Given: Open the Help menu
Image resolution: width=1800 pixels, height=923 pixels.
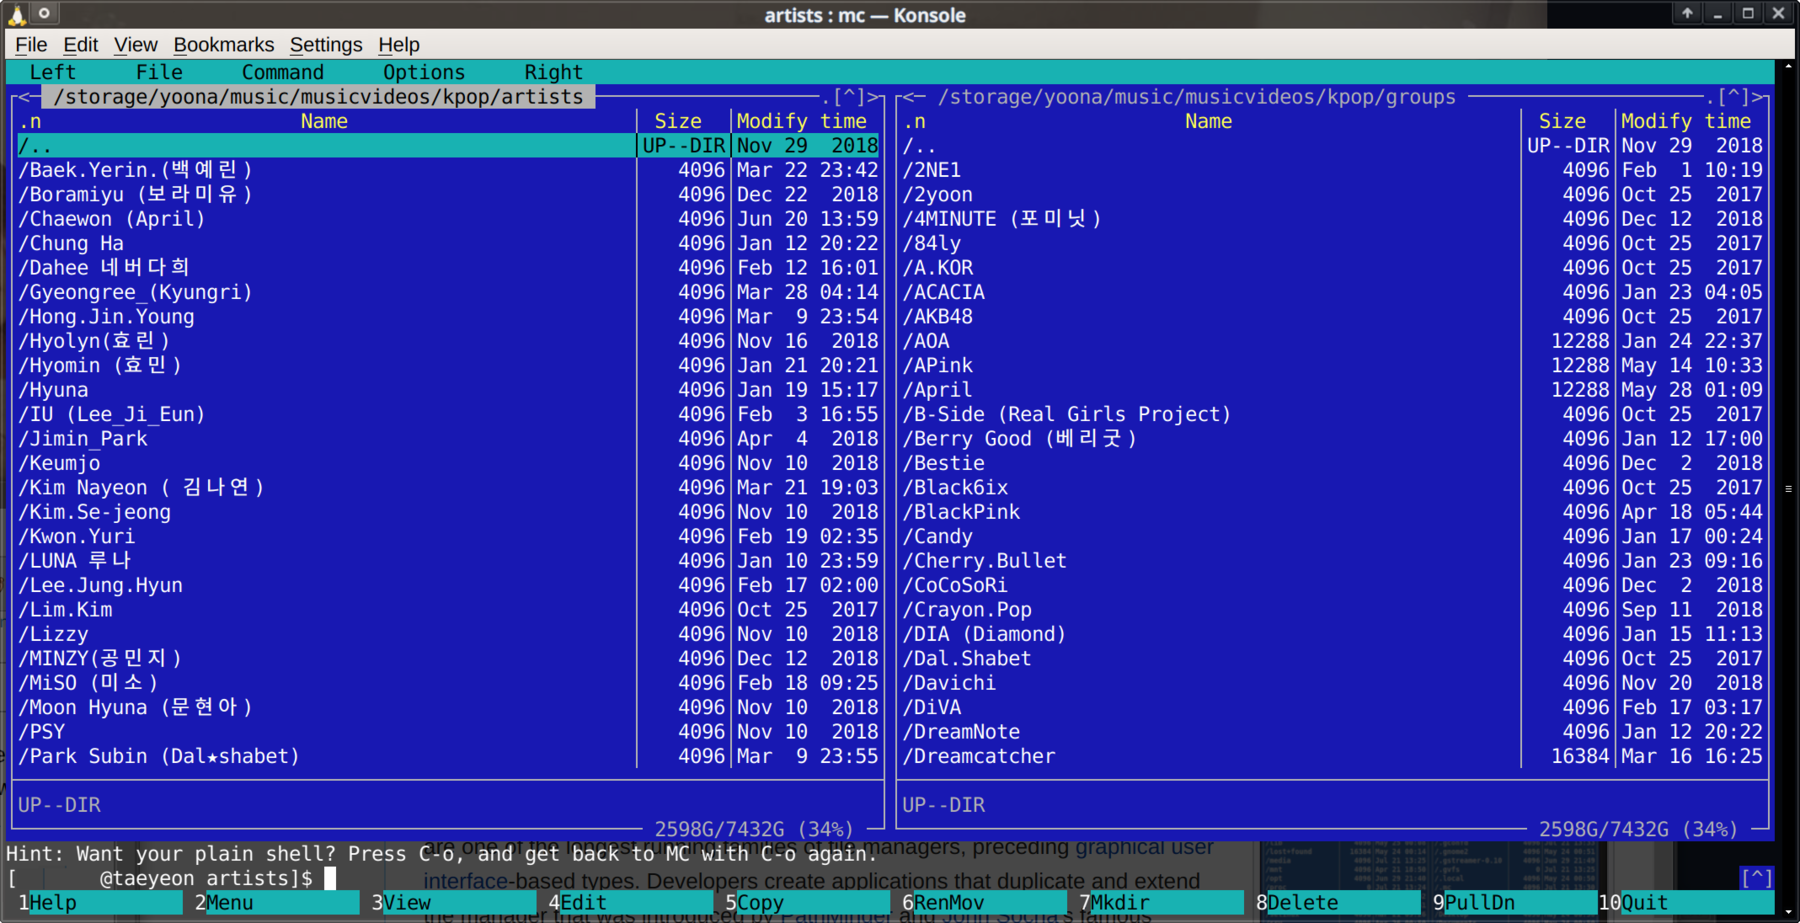Looking at the screenshot, I should click(399, 45).
